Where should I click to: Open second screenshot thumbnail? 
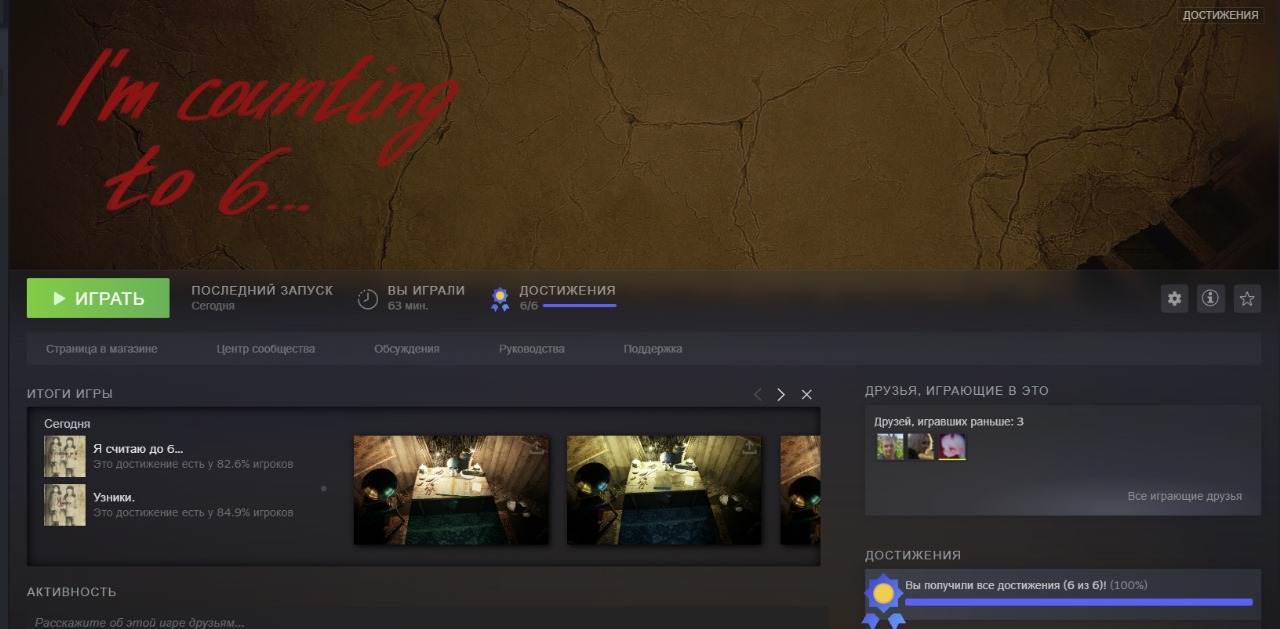click(664, 490)
